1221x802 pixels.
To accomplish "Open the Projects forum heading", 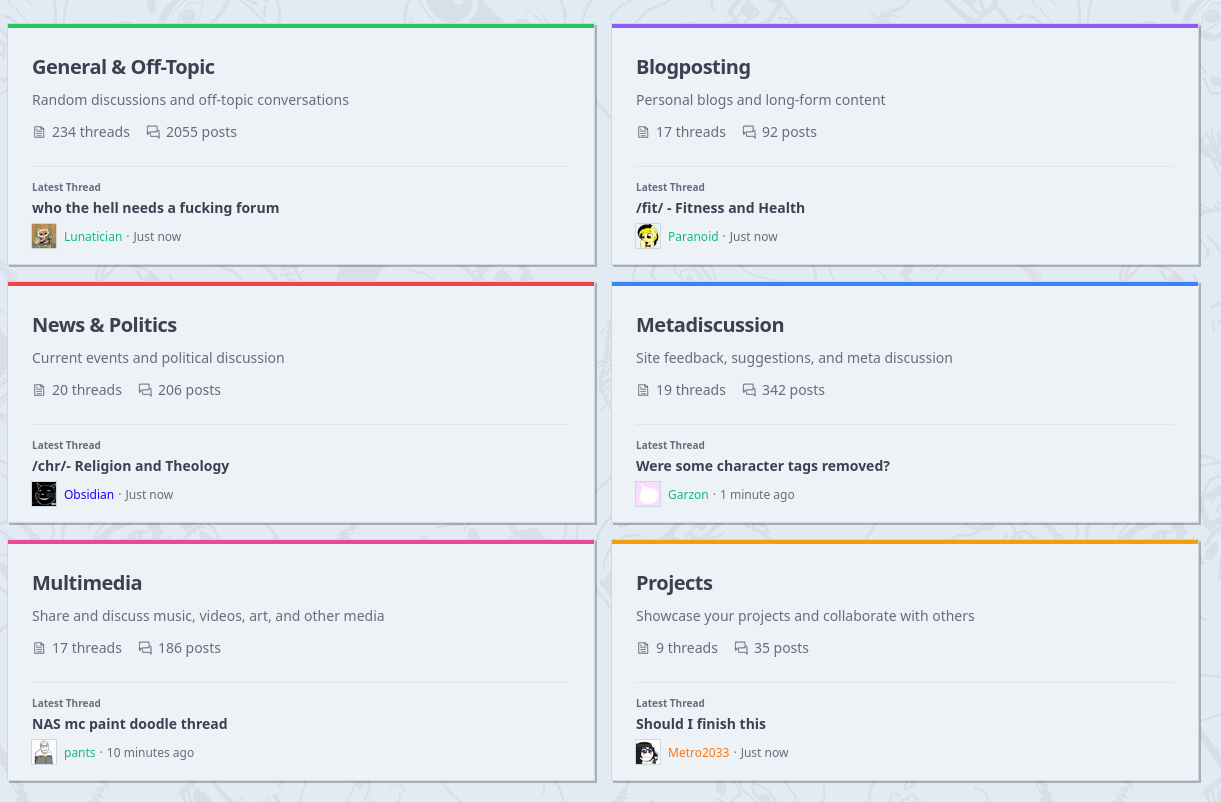I will point(674,583).
